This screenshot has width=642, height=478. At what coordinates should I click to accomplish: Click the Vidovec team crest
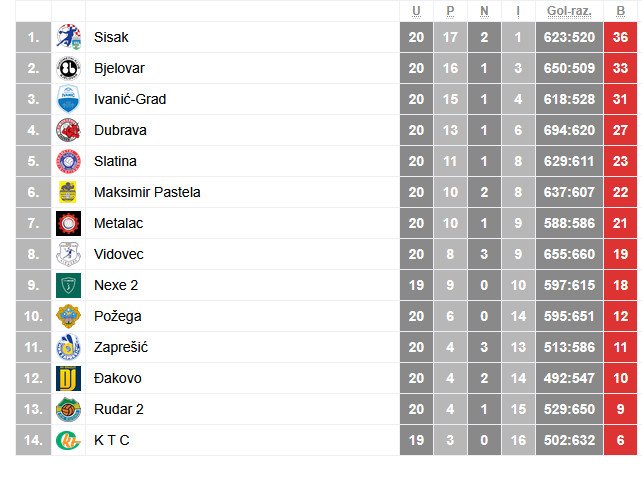tap(68, 254)
